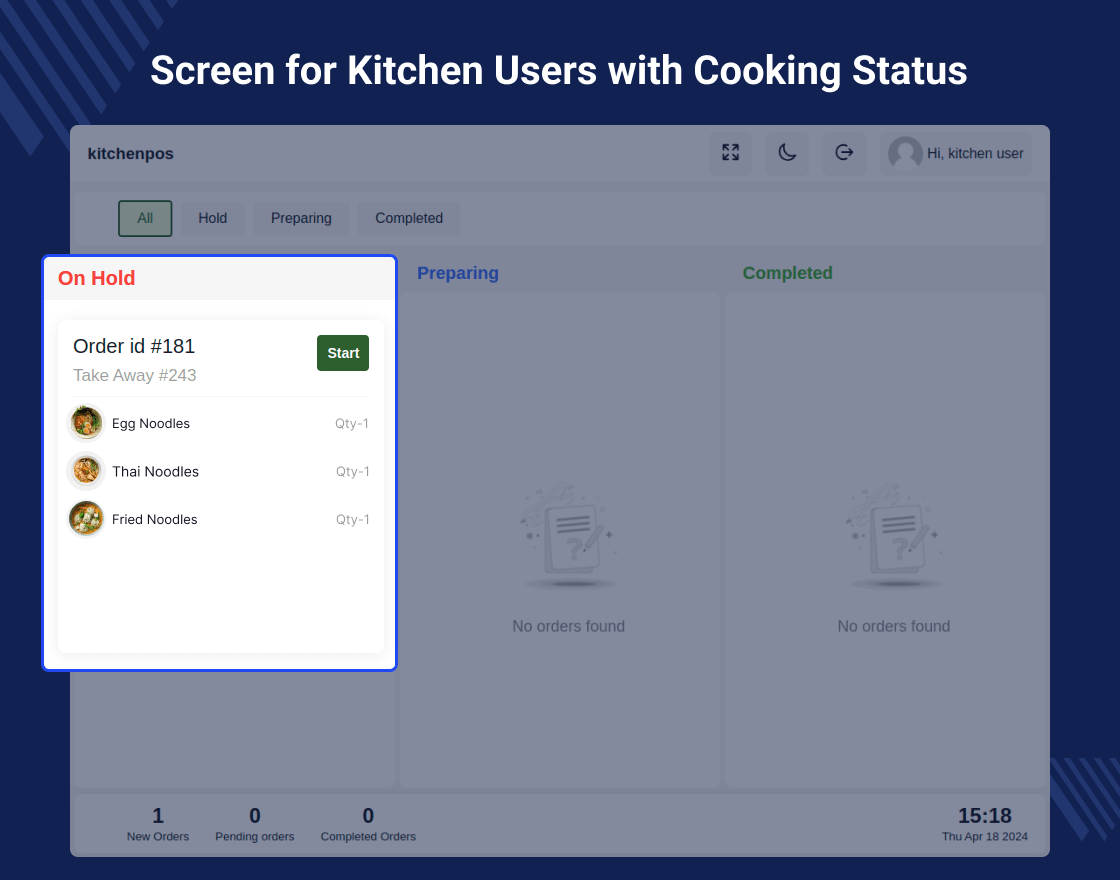Click the Completed column header
This screenshot has height=880, width=1120.
(x=787, y=272)
